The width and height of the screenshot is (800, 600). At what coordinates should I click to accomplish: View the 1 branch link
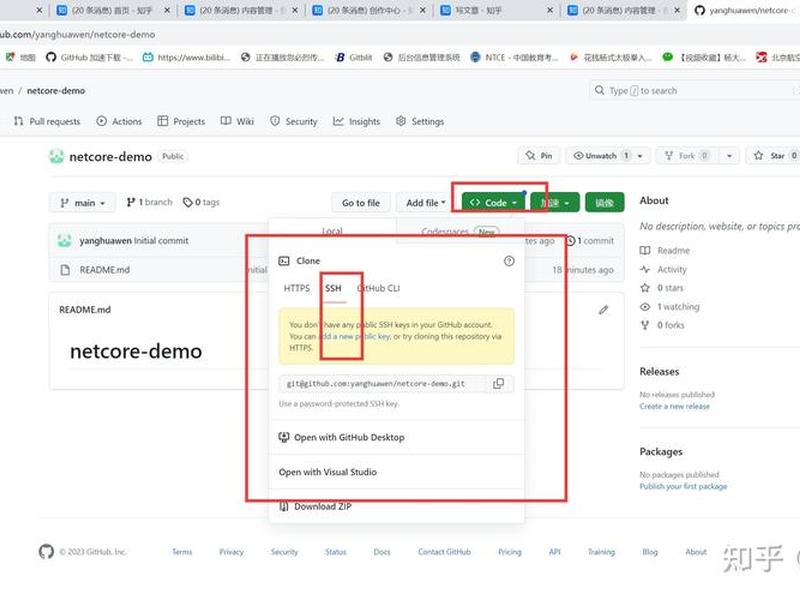pos(149,202)
